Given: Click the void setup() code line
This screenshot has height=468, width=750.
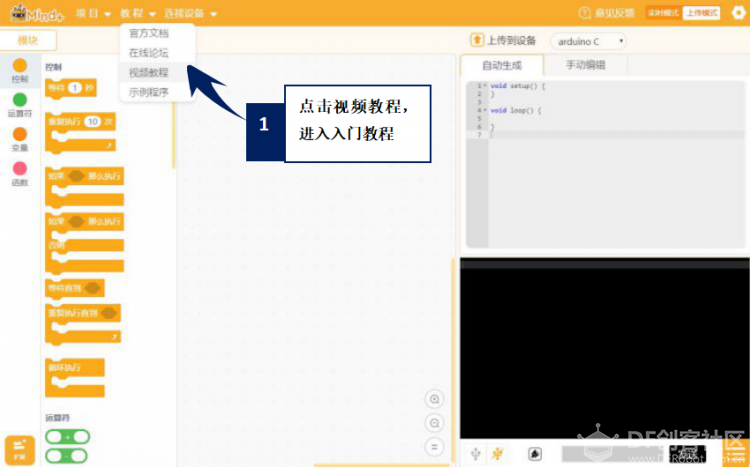Looking at the screenshot, I should pos(518,86).
